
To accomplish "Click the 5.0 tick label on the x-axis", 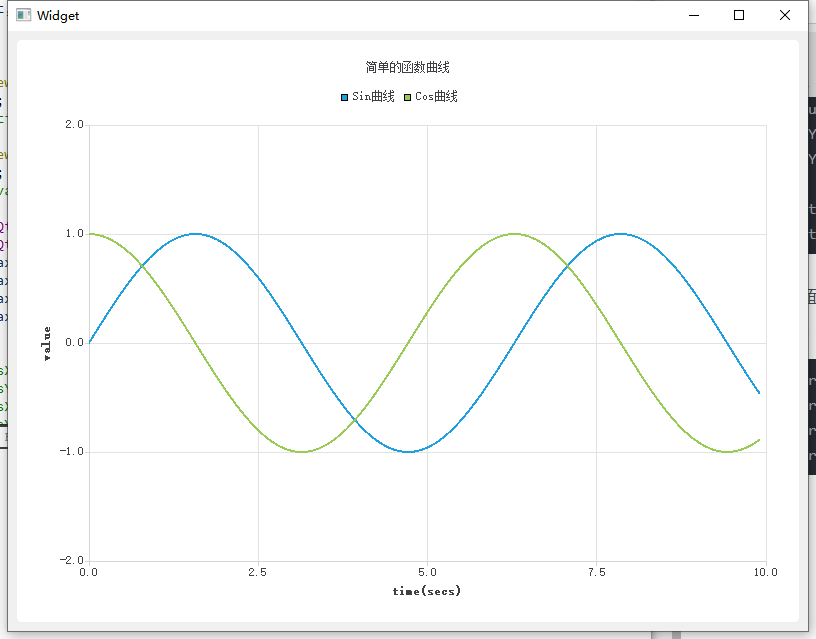I will (428, 572).
